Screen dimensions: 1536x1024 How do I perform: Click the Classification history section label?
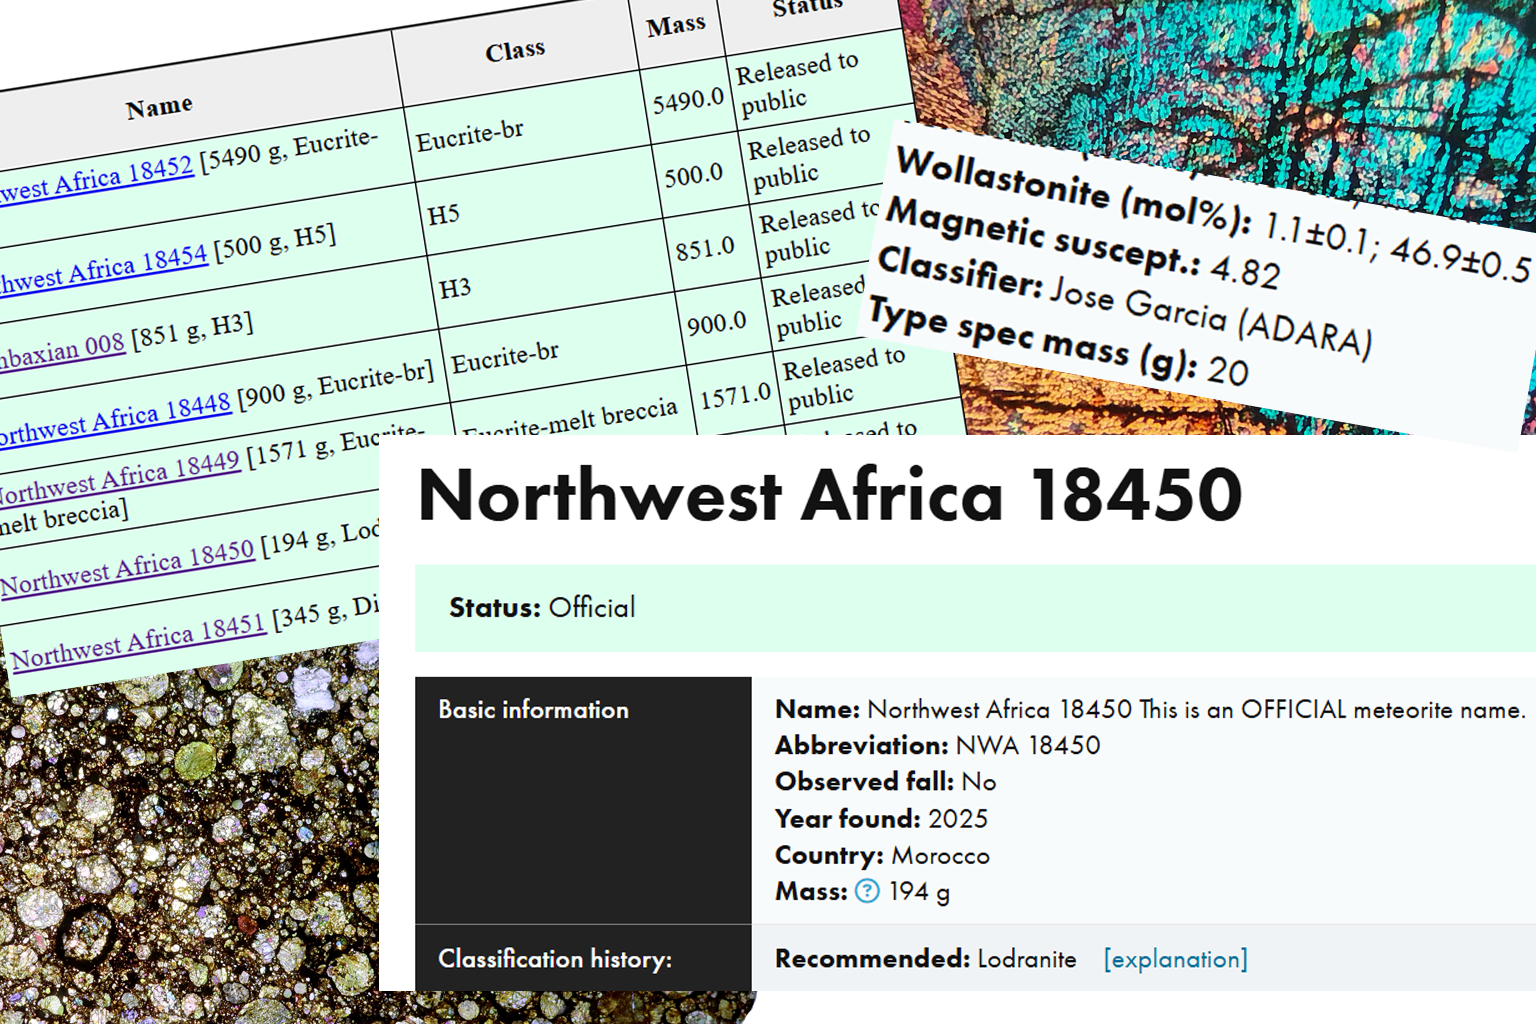[555, 959]
